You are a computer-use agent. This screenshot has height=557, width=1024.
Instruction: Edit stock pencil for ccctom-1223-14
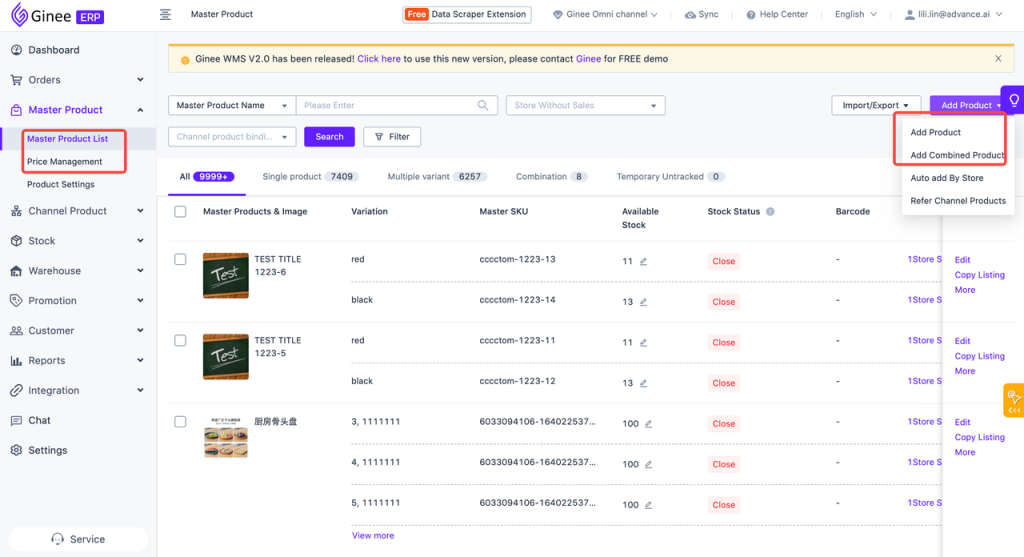(643, 302)
